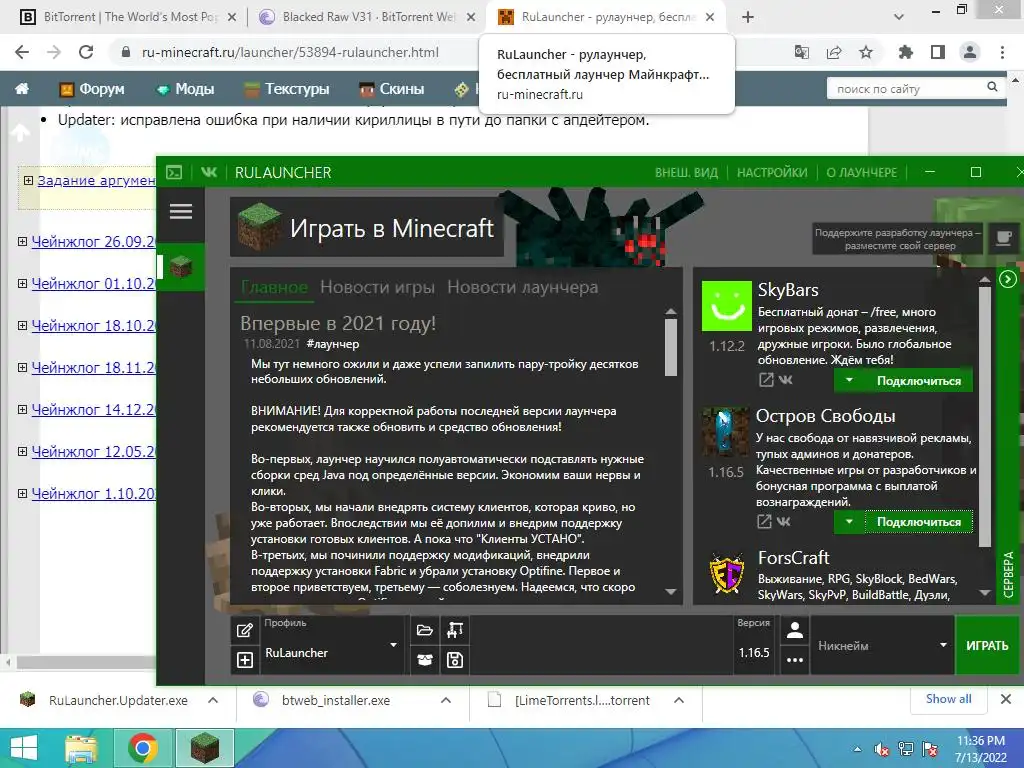The image size is (1024, 768).
Task: Open SkyBars VK page icon
Action: pos(786,379)
